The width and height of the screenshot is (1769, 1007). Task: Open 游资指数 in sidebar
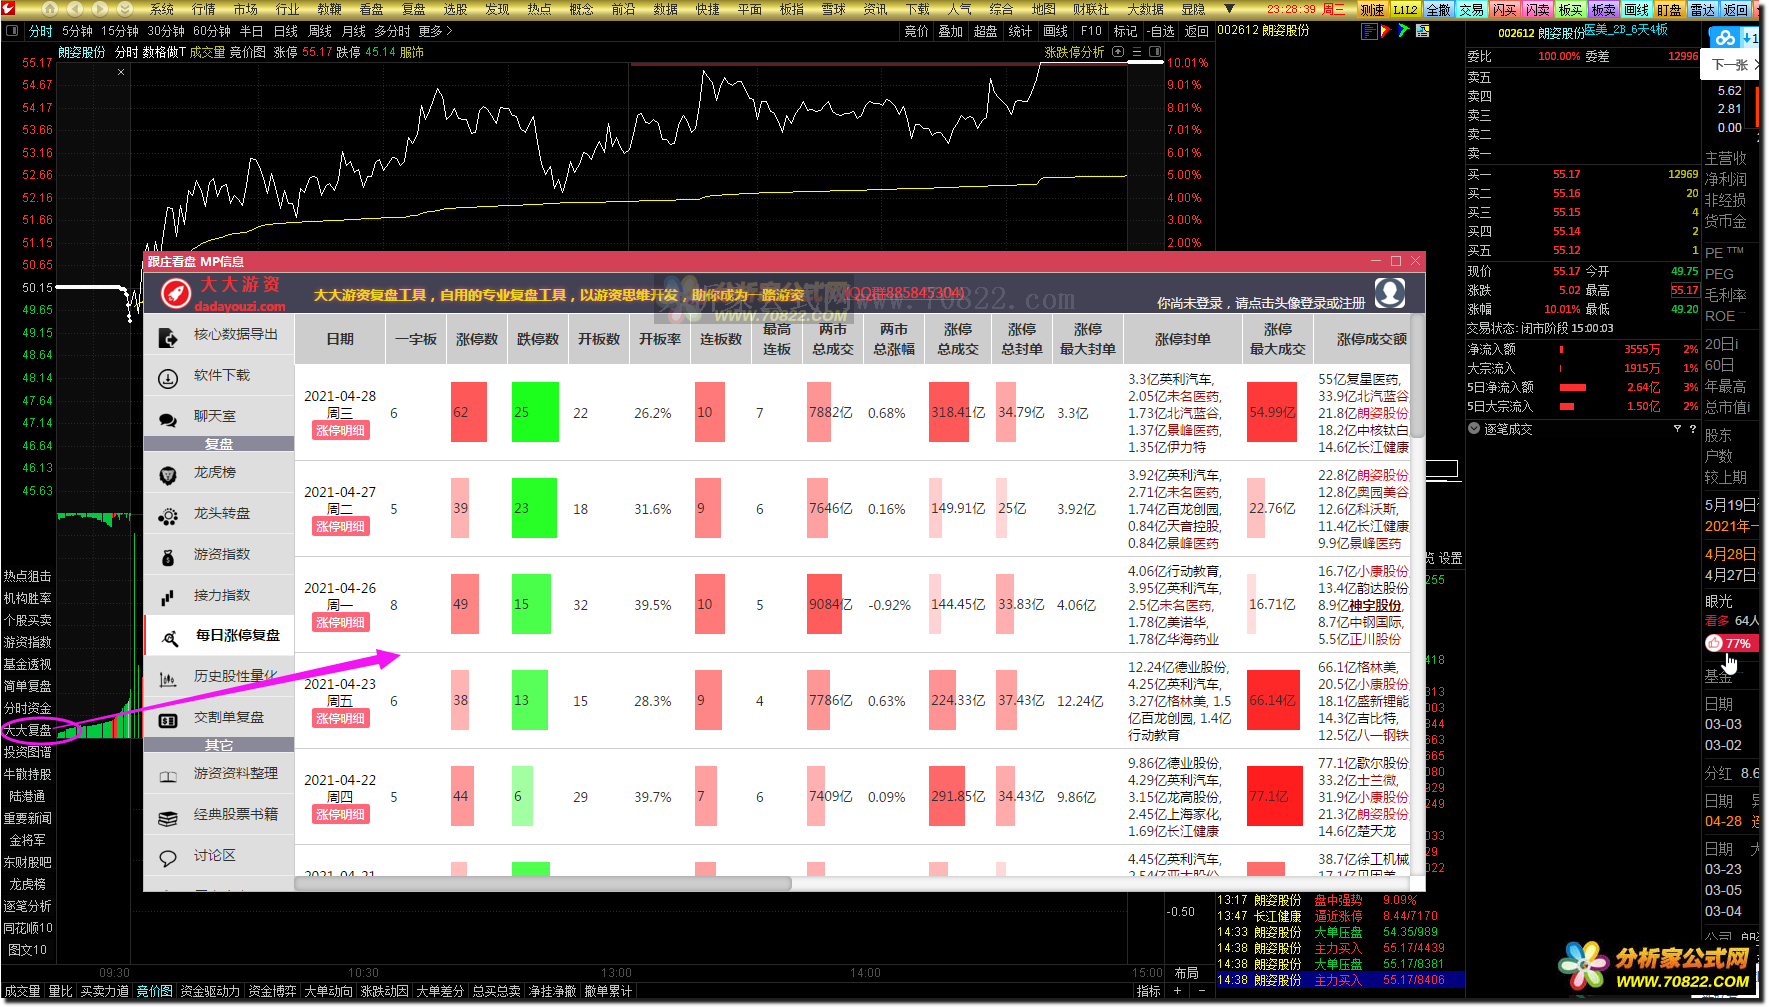point(219,555)
